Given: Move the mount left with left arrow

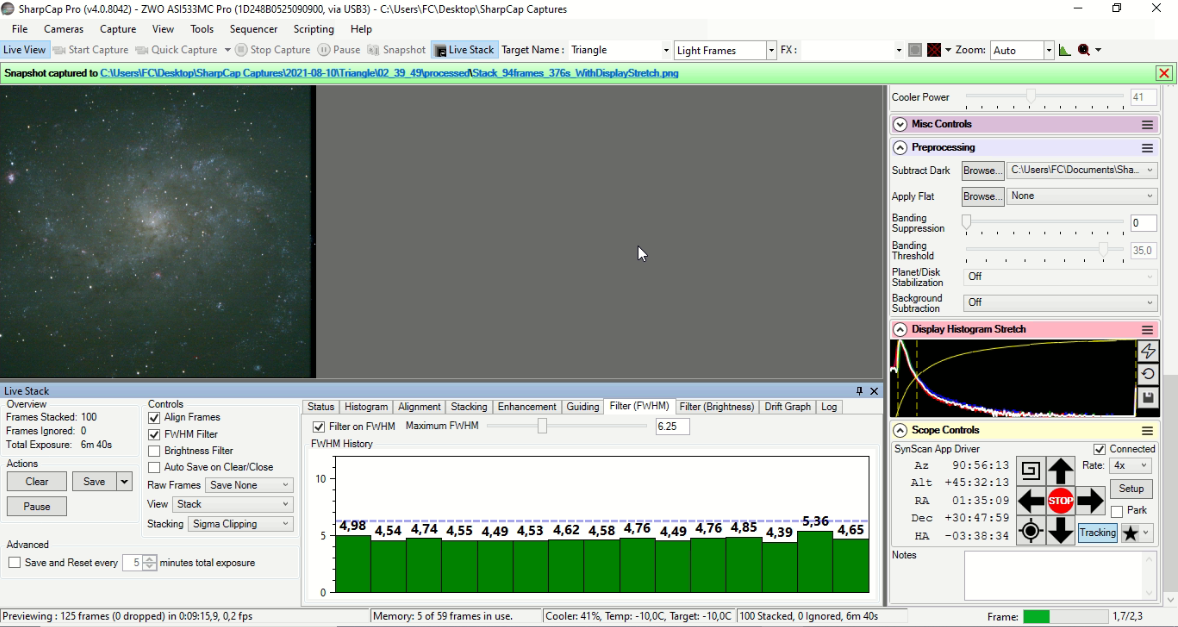Looking at the screenshot, I should point(1031,501).
